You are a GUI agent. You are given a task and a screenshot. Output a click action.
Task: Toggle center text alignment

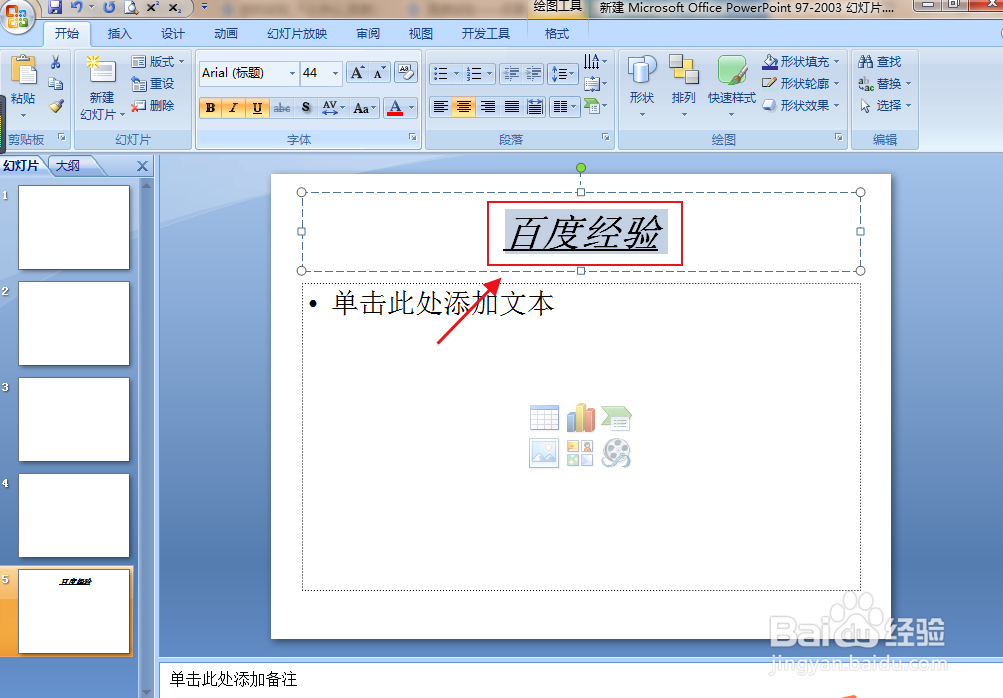point(464,107)
